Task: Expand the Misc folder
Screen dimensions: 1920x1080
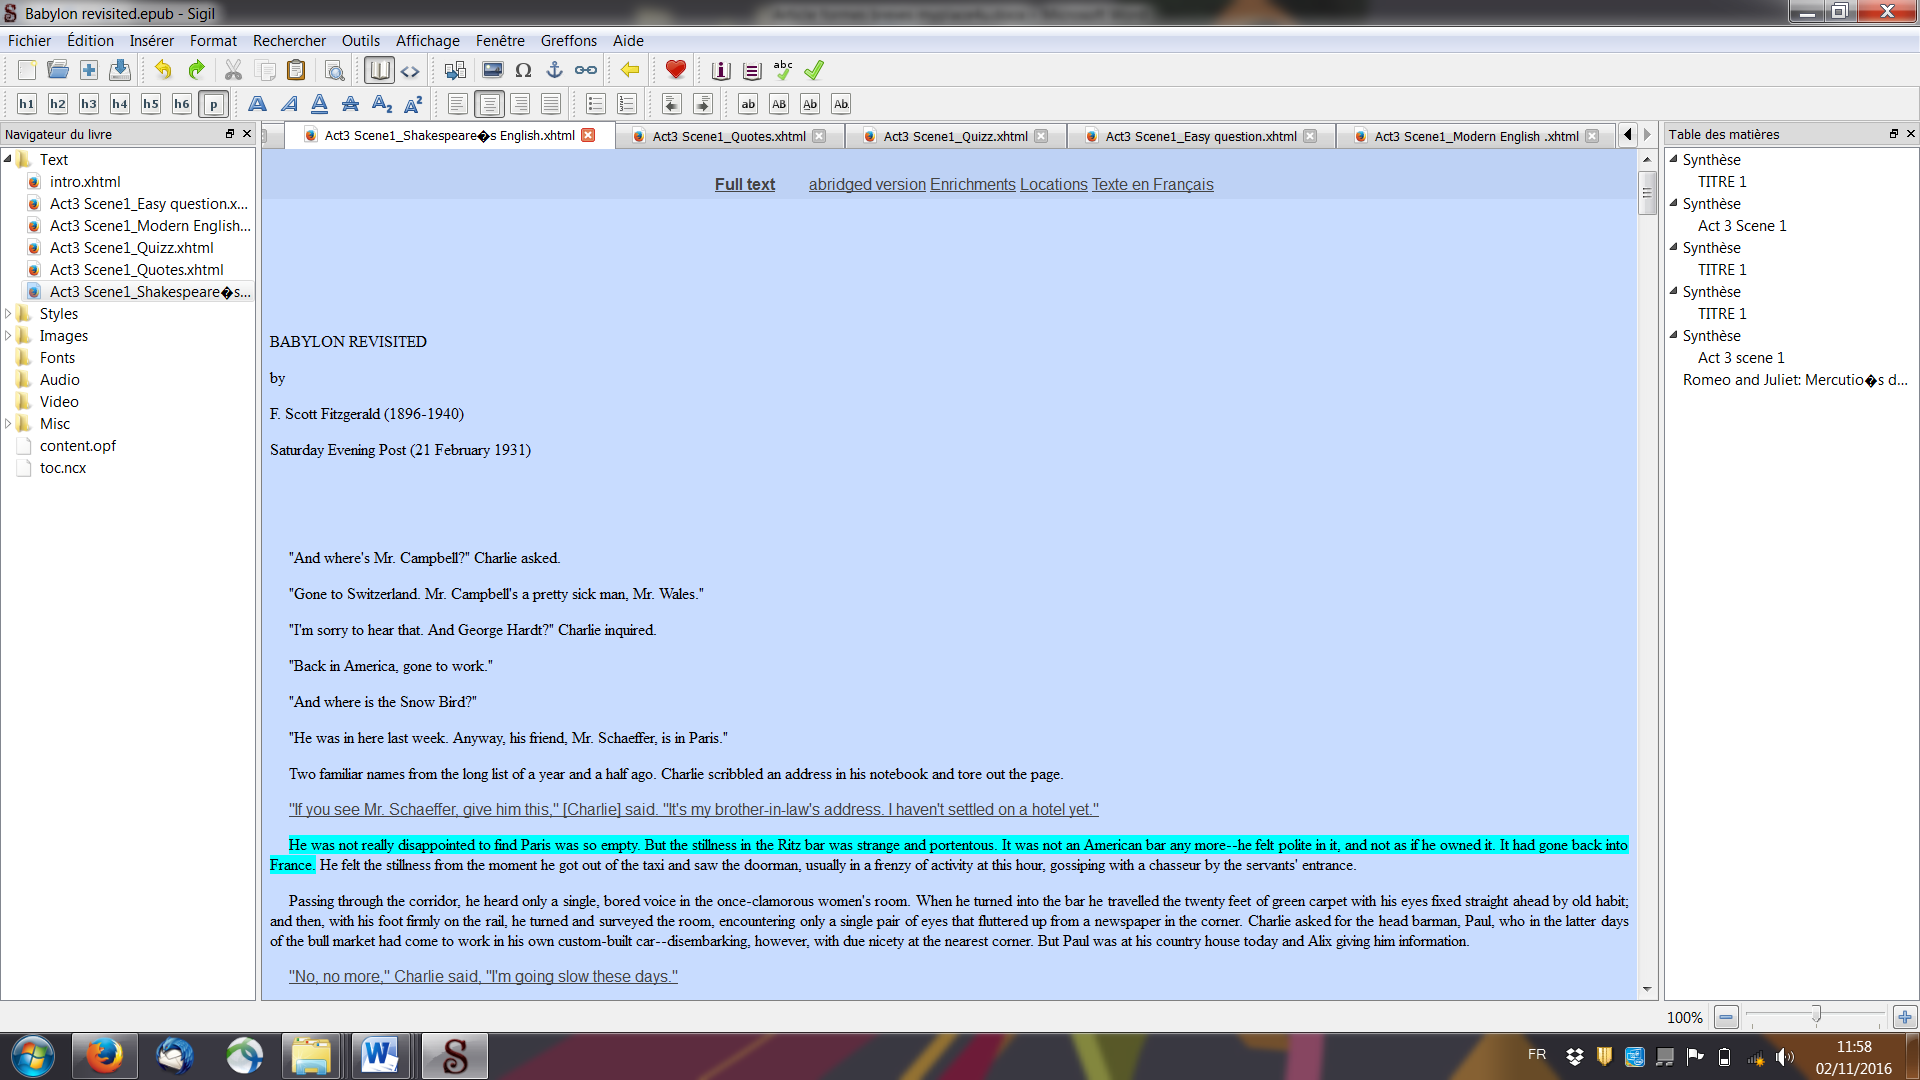Action: [x=9, y=424]
